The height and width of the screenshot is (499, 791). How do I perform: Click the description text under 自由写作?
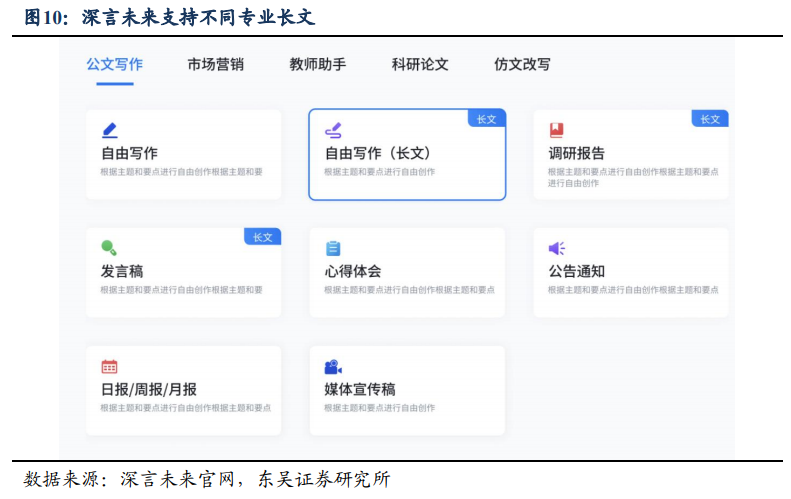pos(182,172)
